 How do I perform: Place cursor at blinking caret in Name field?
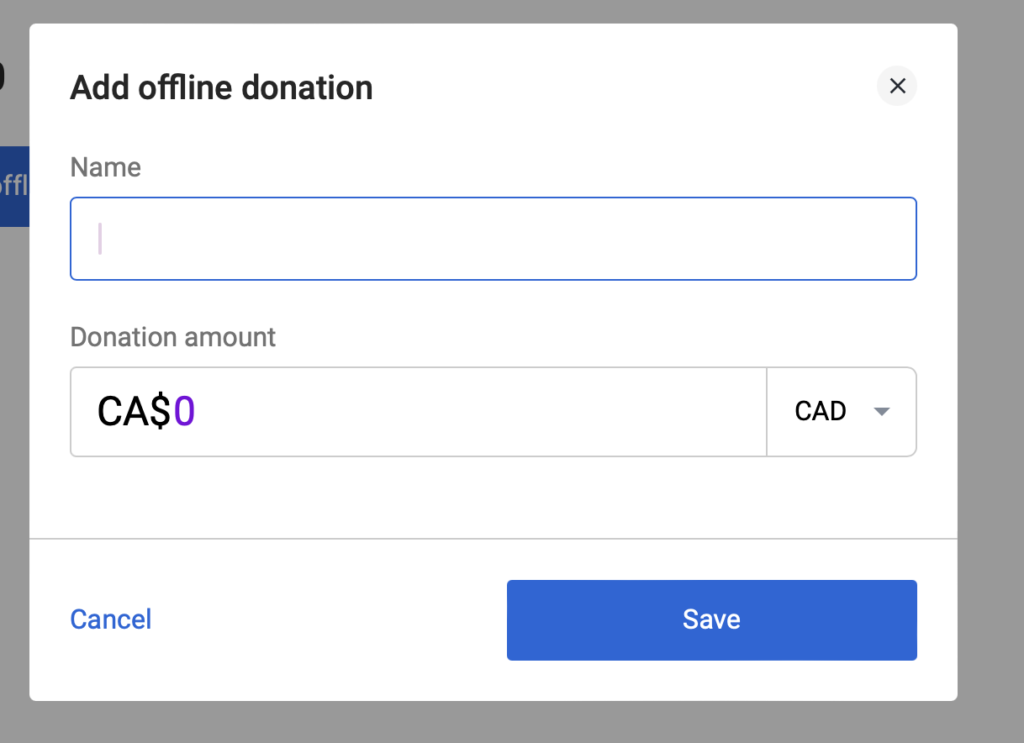[x=100, y=239]
